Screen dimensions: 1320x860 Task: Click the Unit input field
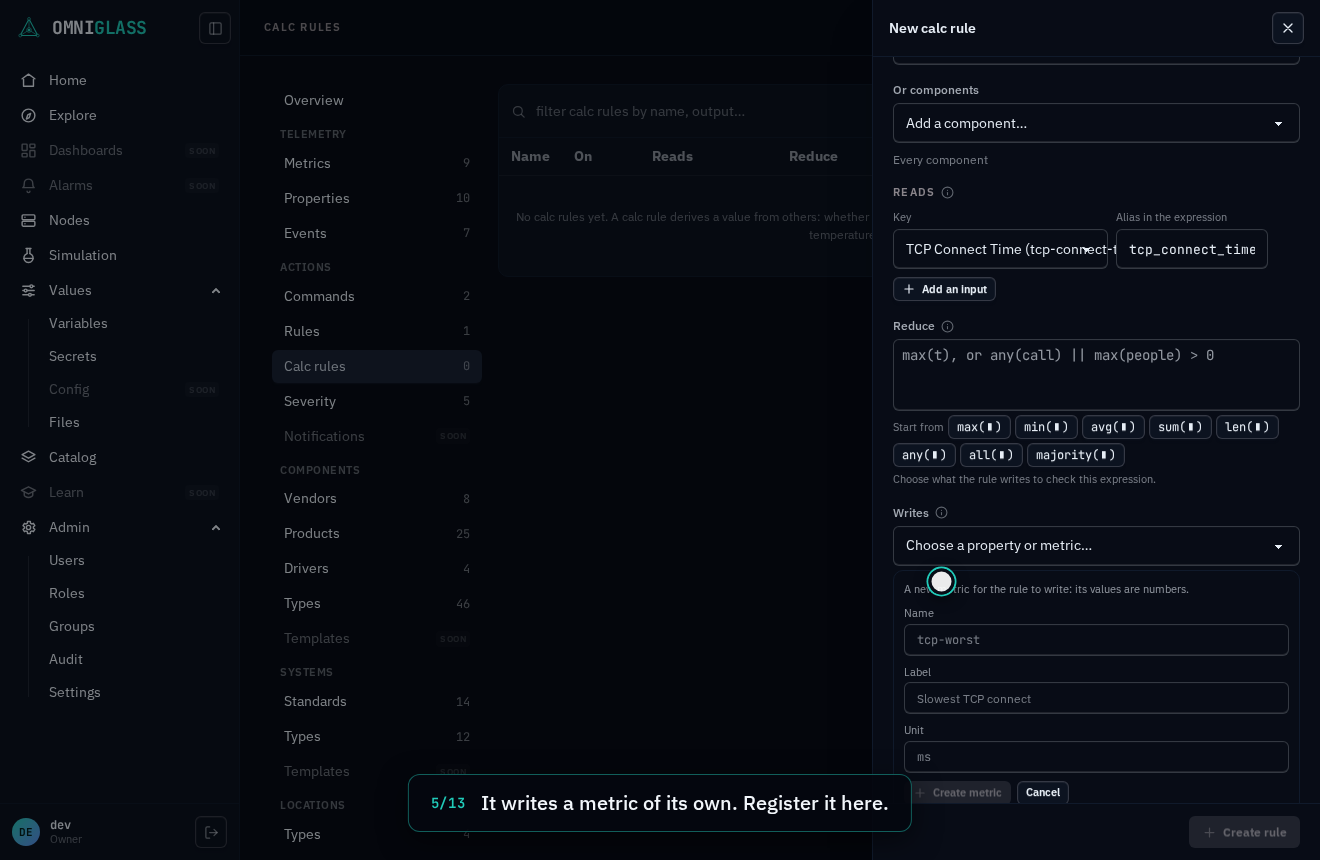[x=1096, y=757]
